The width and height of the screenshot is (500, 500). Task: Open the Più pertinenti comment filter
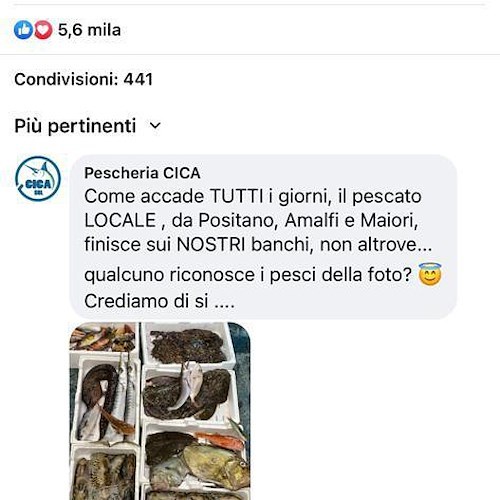pos(88,126)
